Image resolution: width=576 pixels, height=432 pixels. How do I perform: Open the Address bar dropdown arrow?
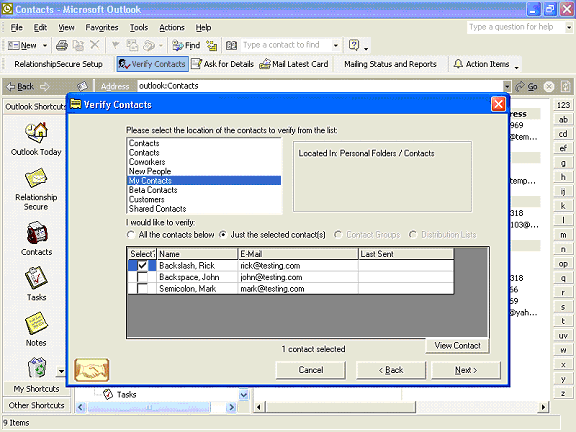(x=507, y=87)
